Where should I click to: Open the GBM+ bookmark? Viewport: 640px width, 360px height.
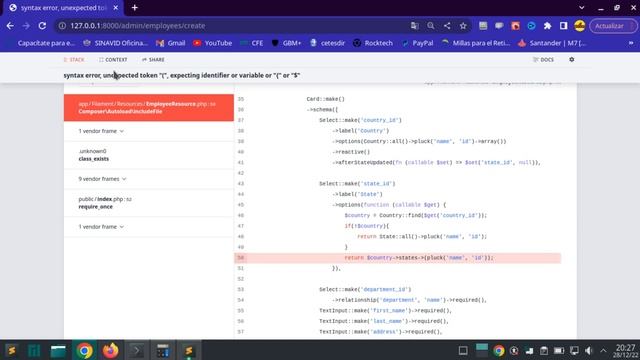(286, 43)
